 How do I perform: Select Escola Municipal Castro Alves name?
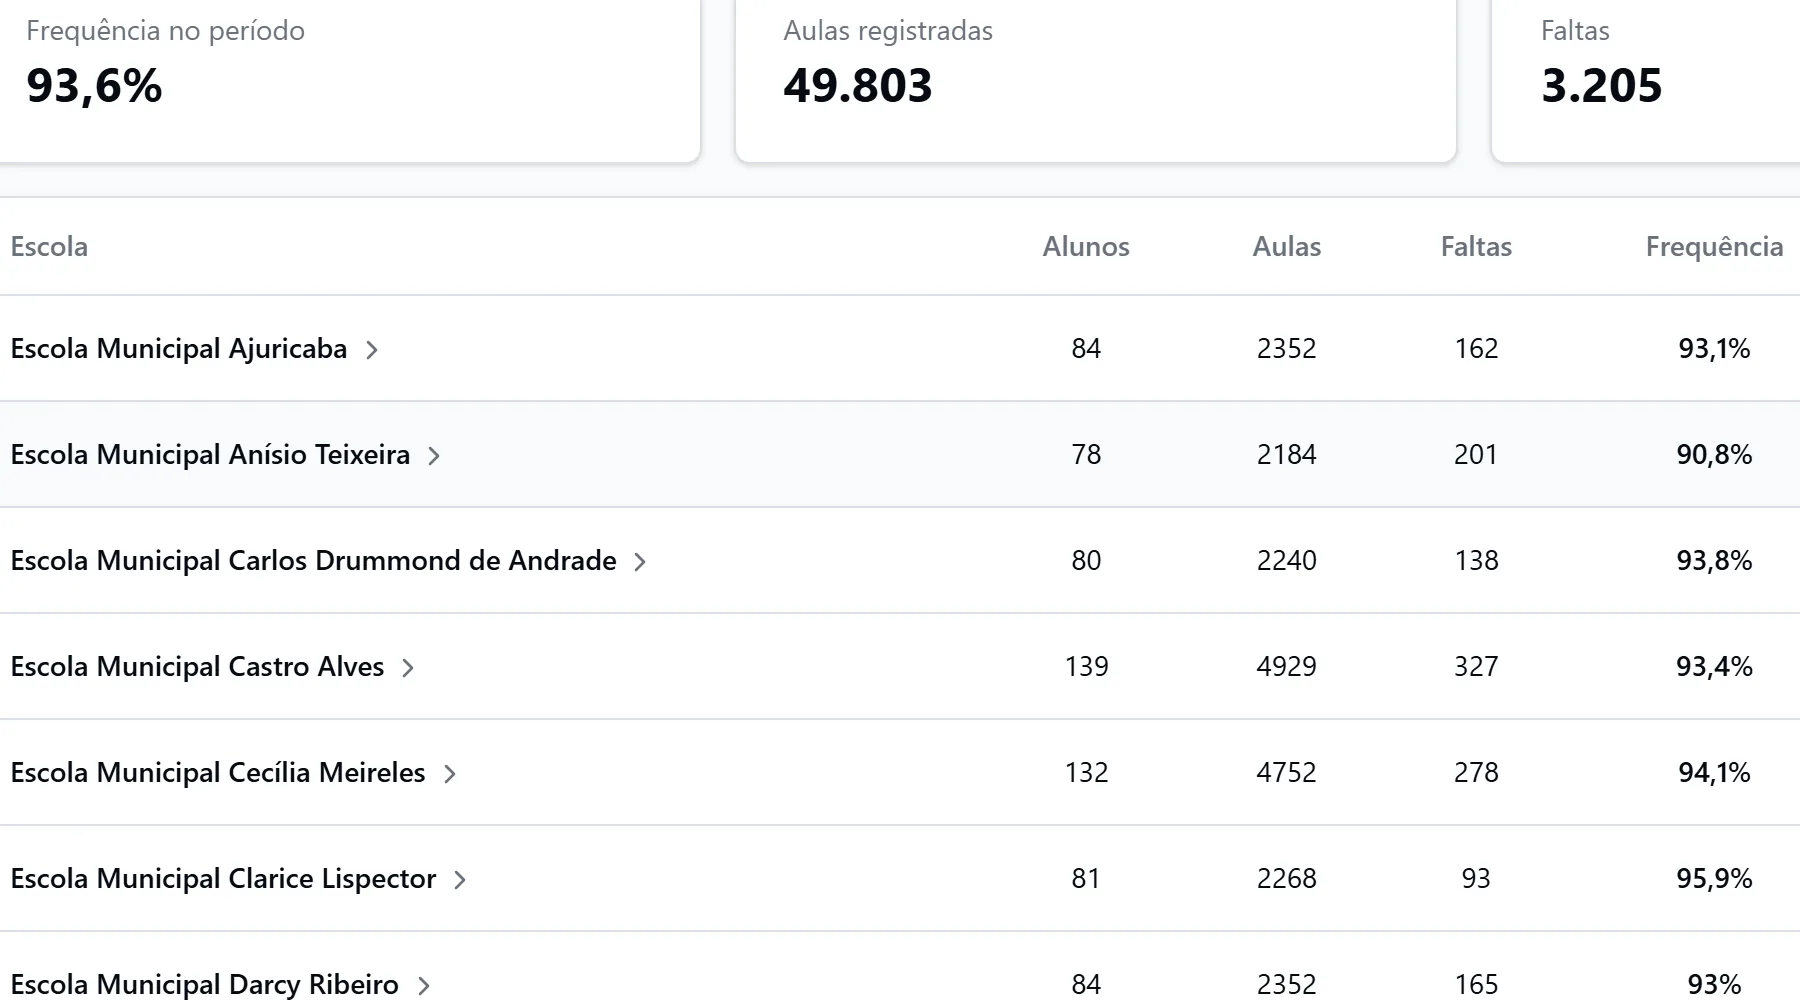pyautogui.click(x=197, y=667)
